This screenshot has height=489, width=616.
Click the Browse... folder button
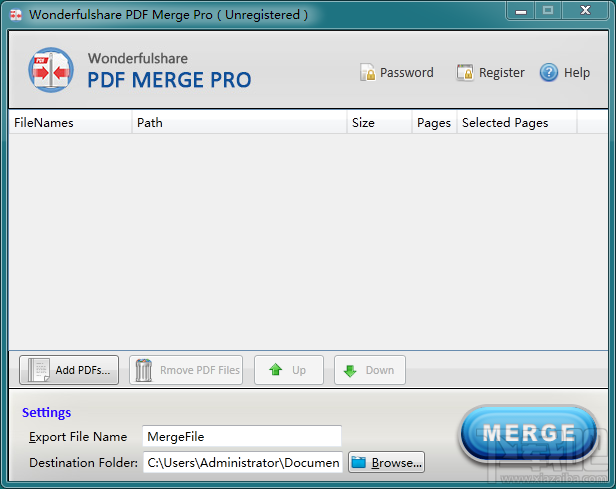[387, 462]
